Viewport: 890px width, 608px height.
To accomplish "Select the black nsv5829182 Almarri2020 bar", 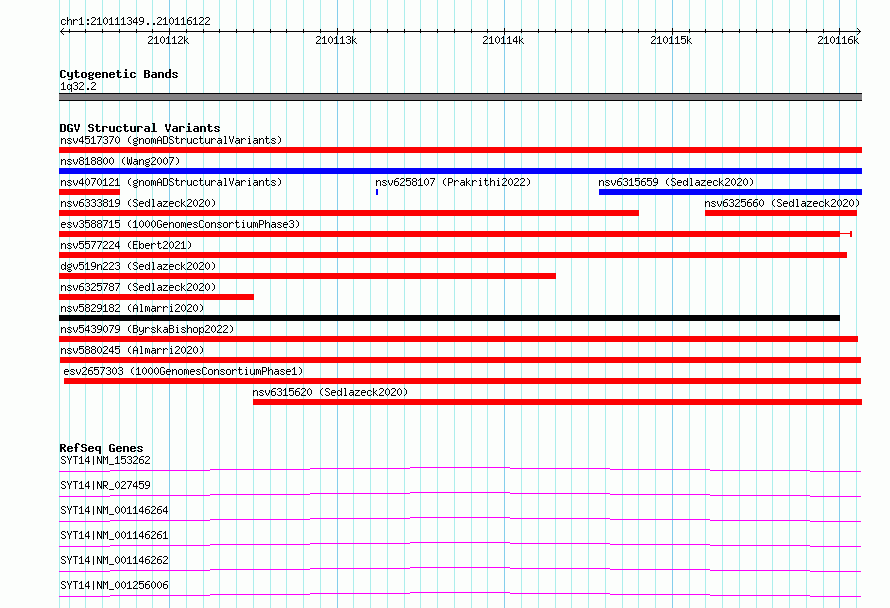I will point(450,318).
